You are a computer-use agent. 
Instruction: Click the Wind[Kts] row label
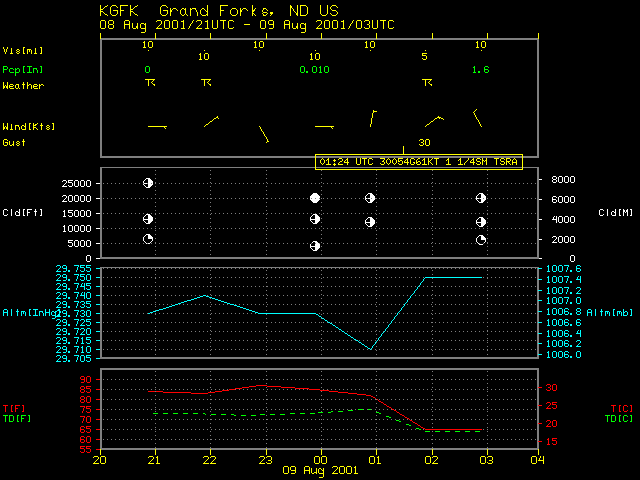pyautogui.click(x=29, y=127)
